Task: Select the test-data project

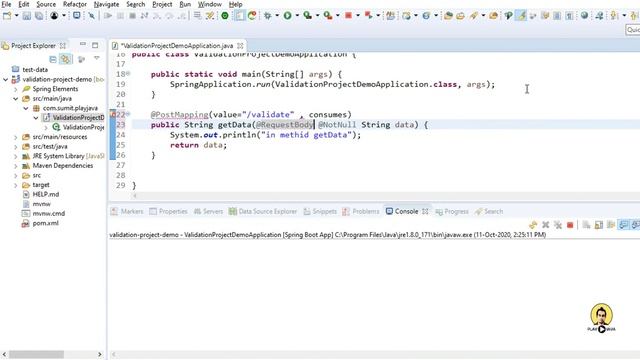Action: click(x=30, y=70)
